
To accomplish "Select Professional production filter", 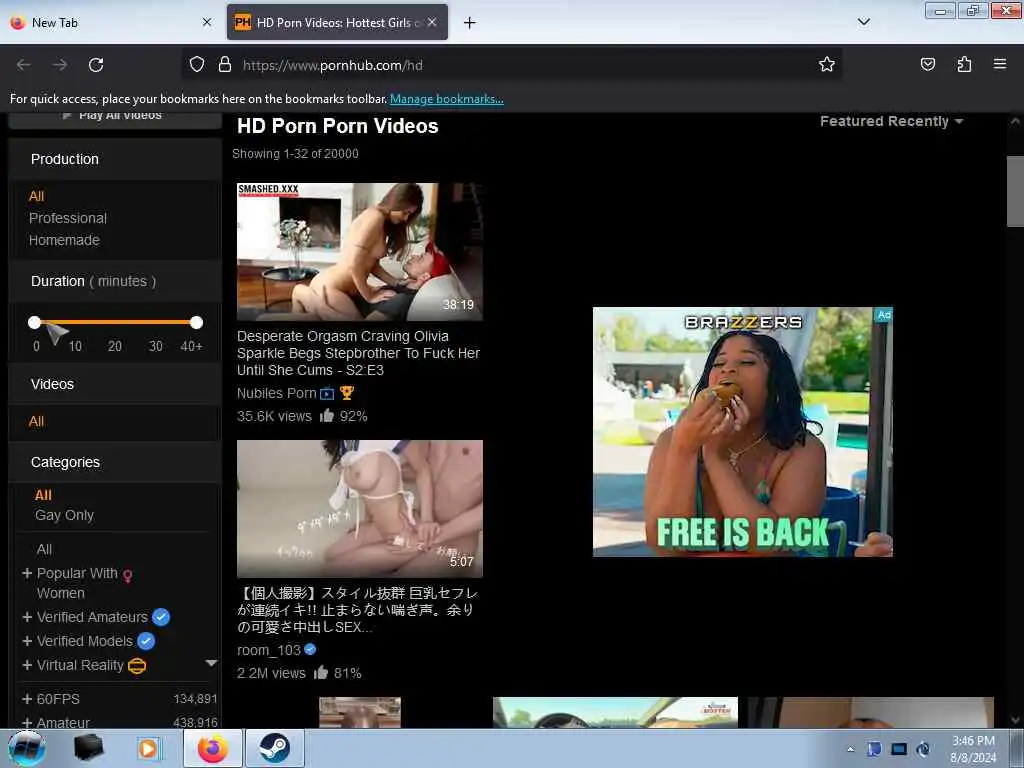I will [68, 218].
